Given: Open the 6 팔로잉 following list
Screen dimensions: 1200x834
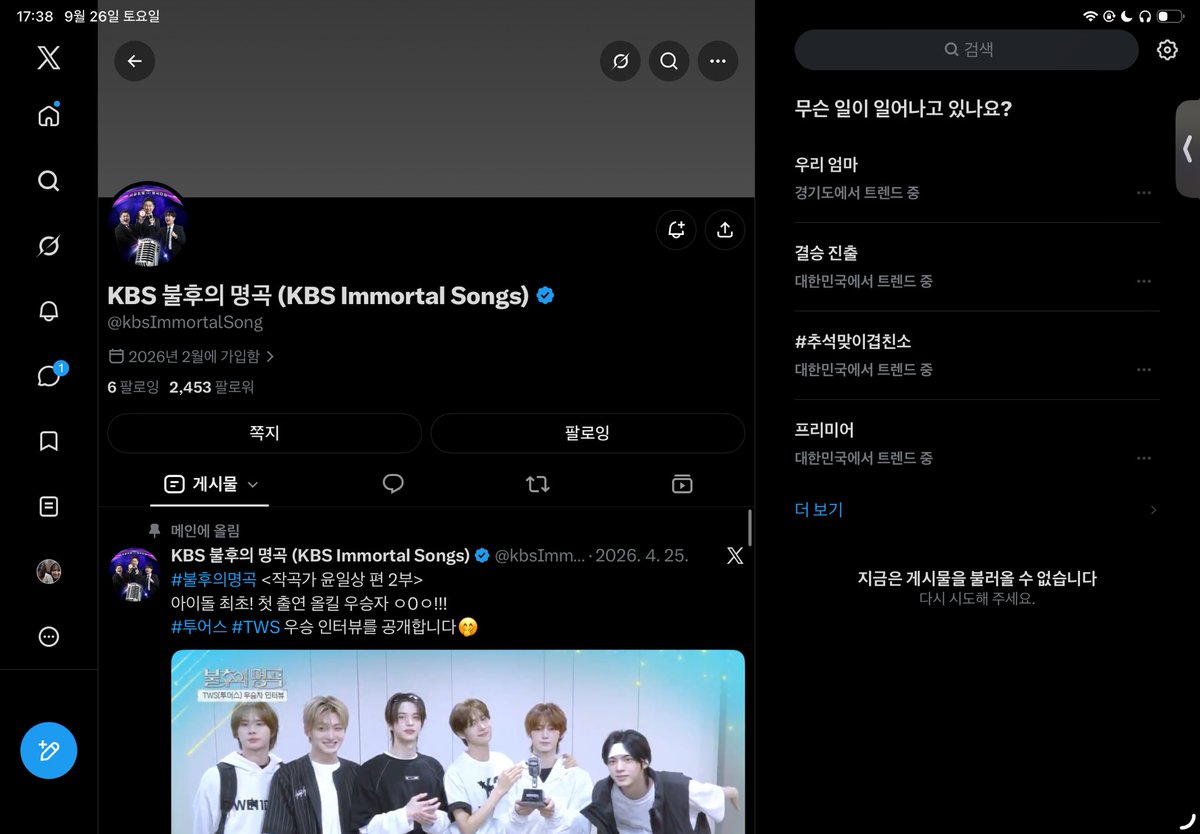Looking at the screenshot, I should pyautogui.click(x=133, y=387).
